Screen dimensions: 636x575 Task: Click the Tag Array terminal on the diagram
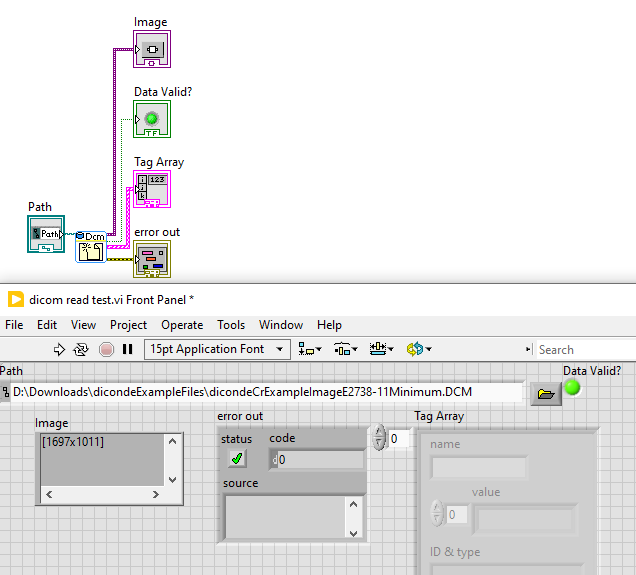(x=152, y=189)
